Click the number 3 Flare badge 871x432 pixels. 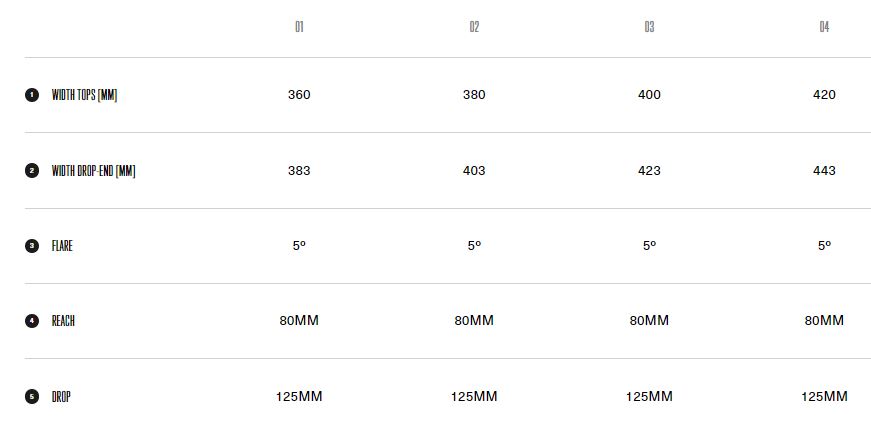(x=31, y=246)
